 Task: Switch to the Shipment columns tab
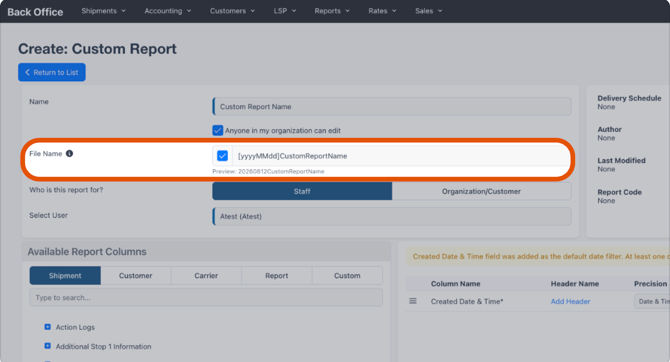tap(65, 276)
